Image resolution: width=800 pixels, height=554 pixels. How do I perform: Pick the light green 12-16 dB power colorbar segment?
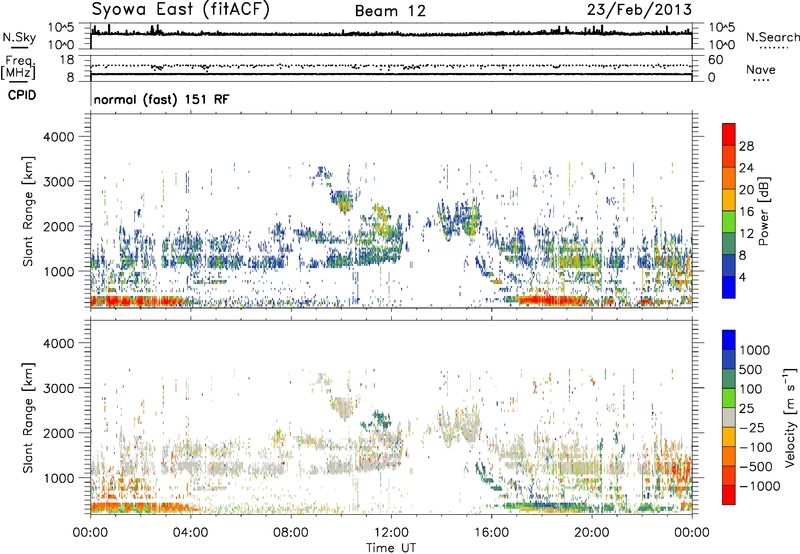[729, 222]
